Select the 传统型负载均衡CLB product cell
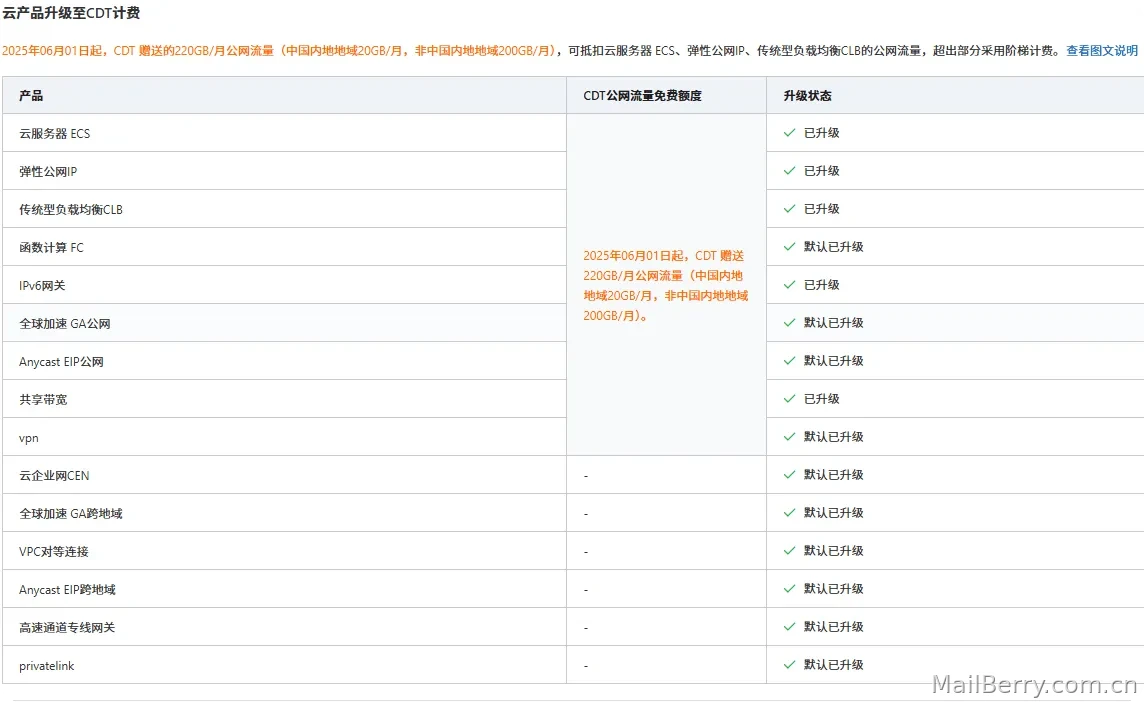The image size is (1144, 702). click(x=285, y=209)
